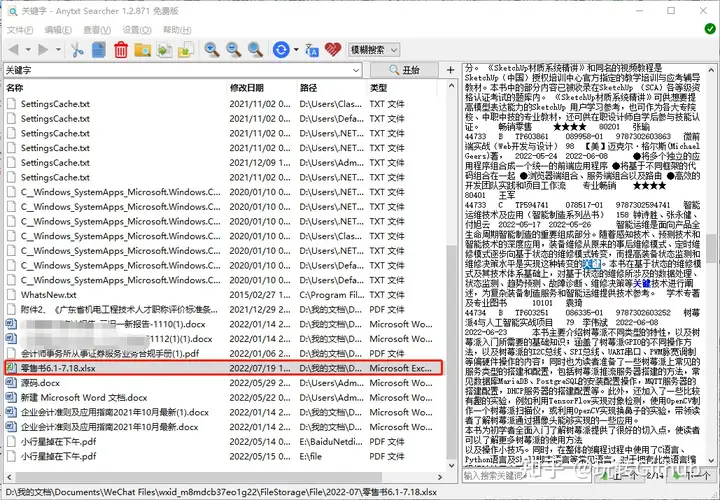Sort by the 类型 column header
720x500 pixels.
click(402, 88)
